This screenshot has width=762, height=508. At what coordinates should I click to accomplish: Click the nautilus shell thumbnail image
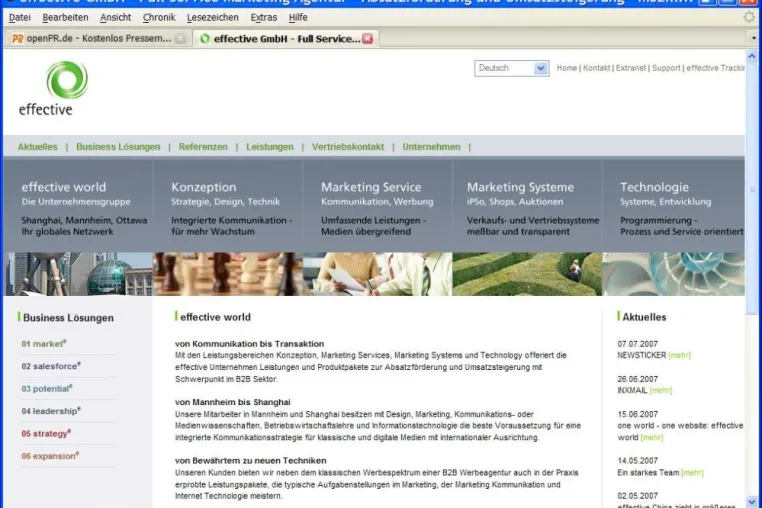pos(674,274)
